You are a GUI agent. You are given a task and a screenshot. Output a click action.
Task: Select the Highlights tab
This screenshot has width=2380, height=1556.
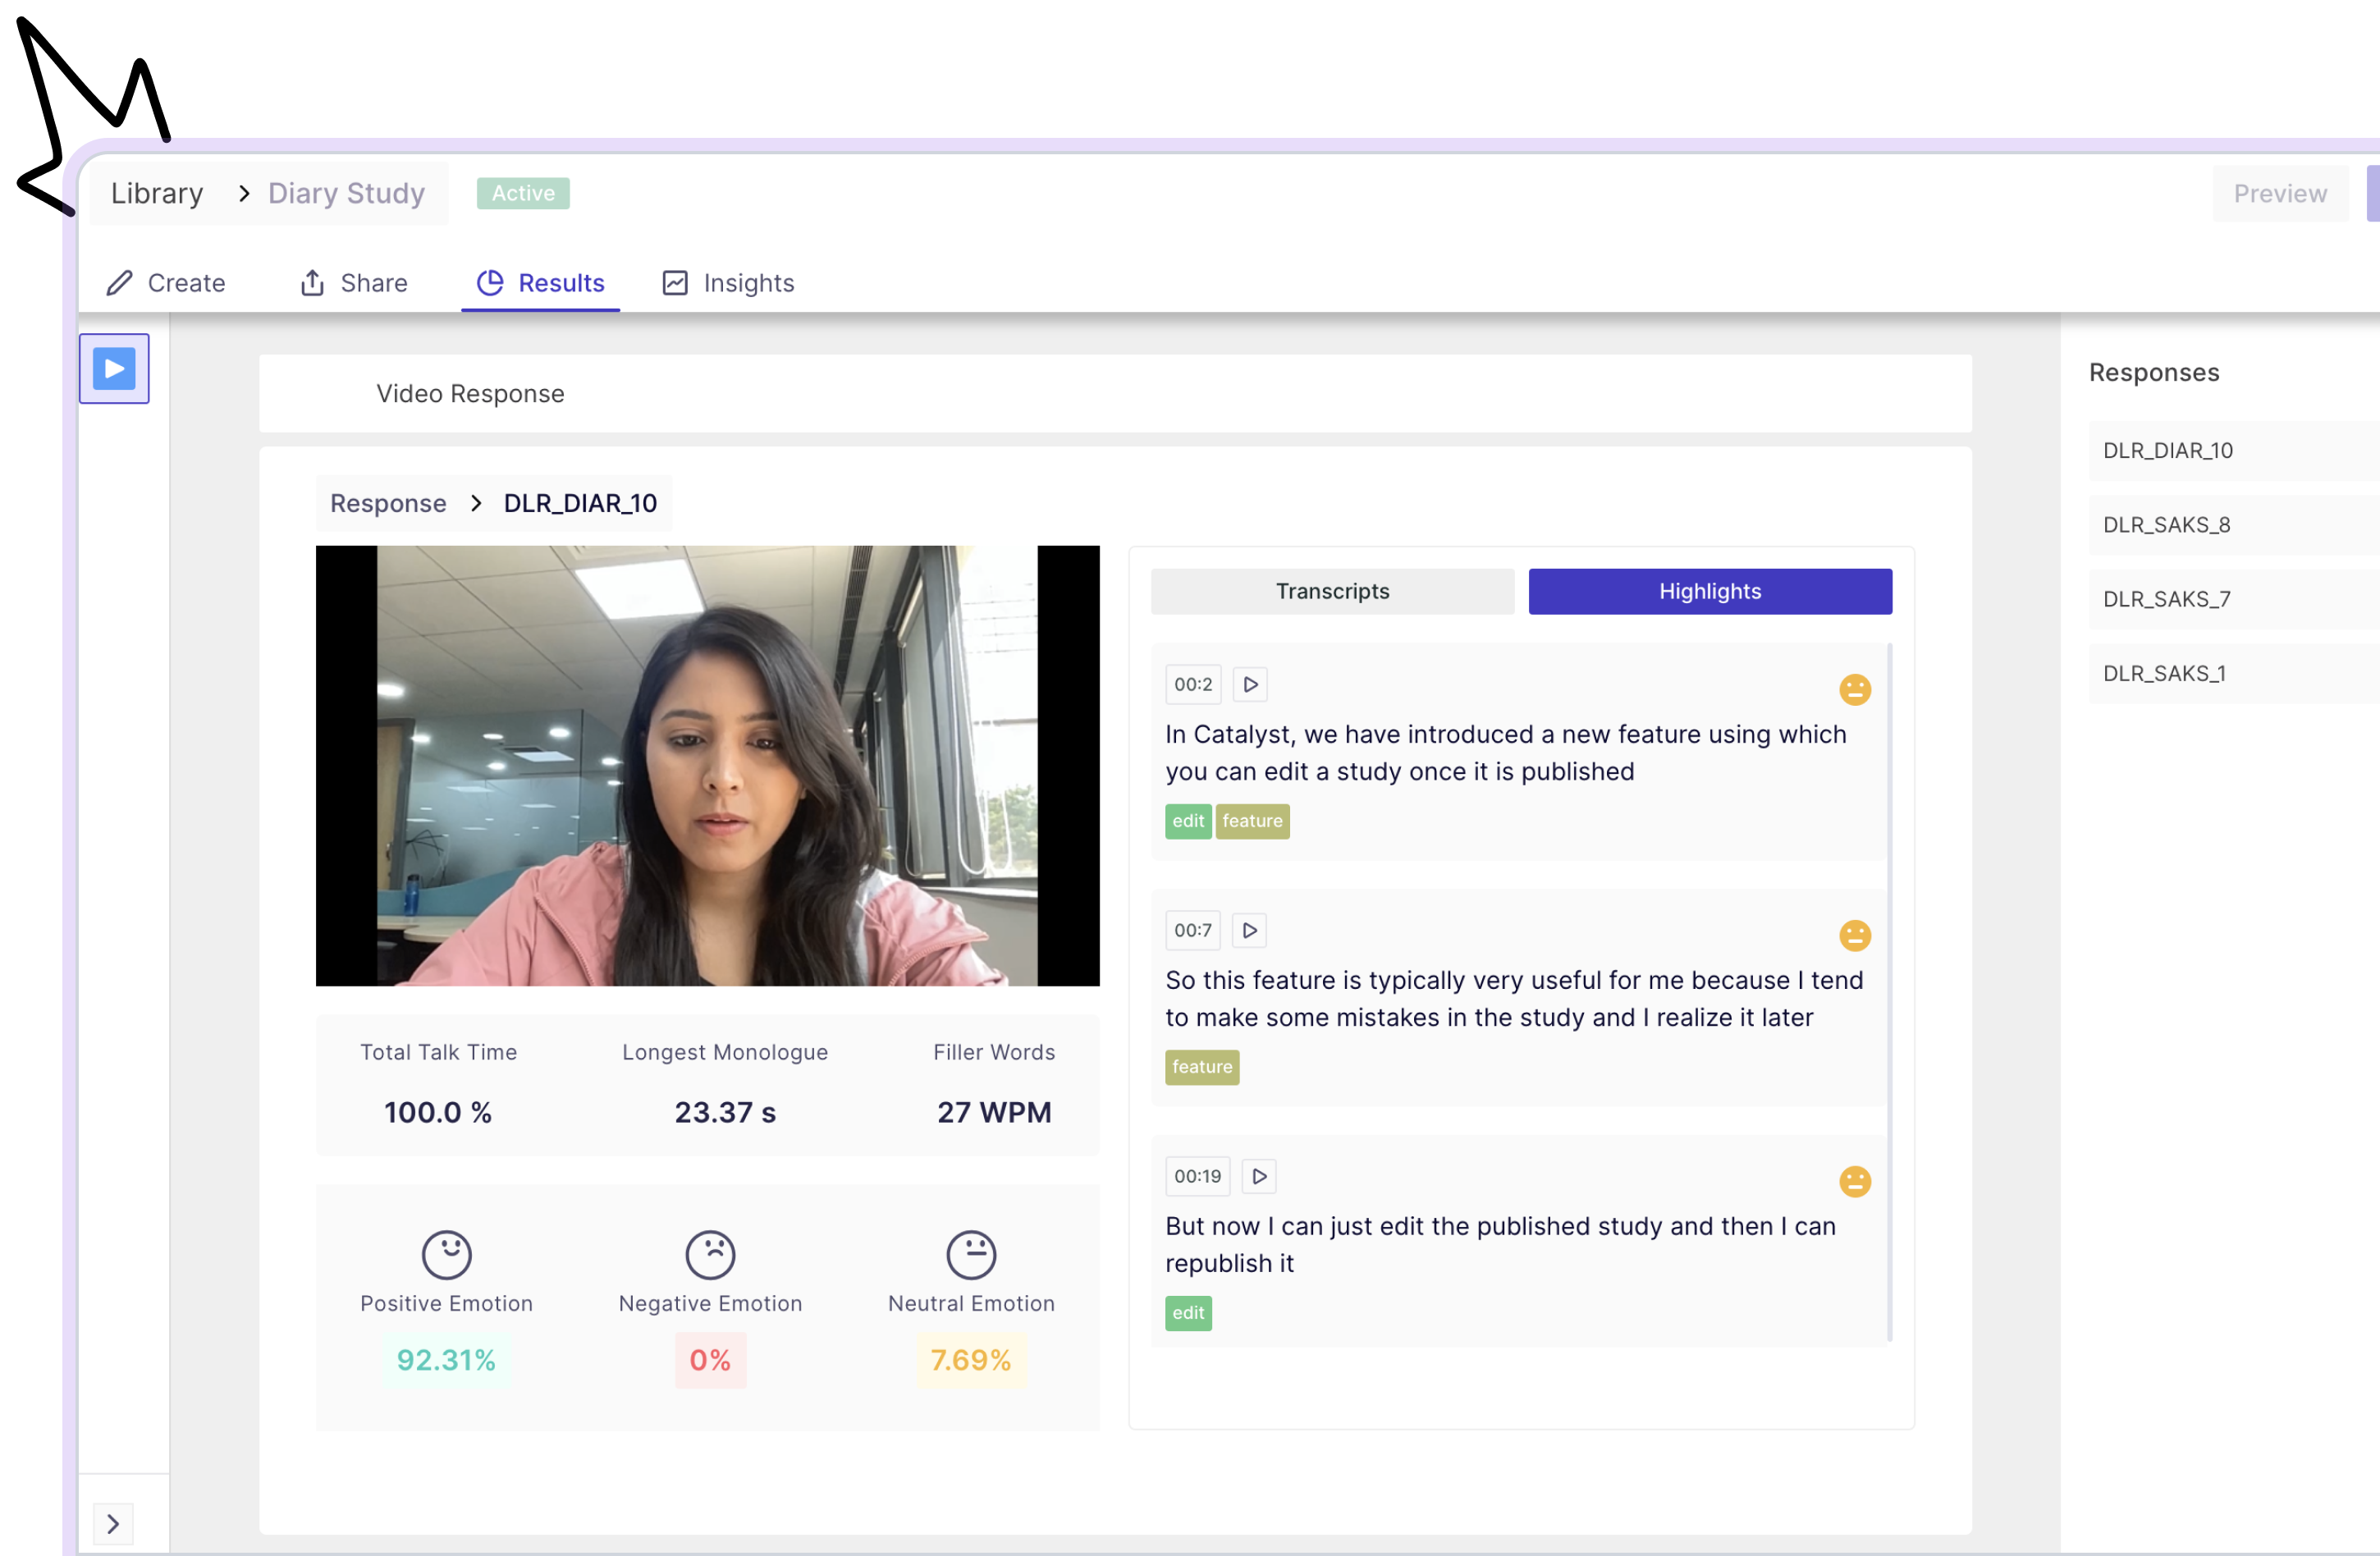tap(1710, 591)
